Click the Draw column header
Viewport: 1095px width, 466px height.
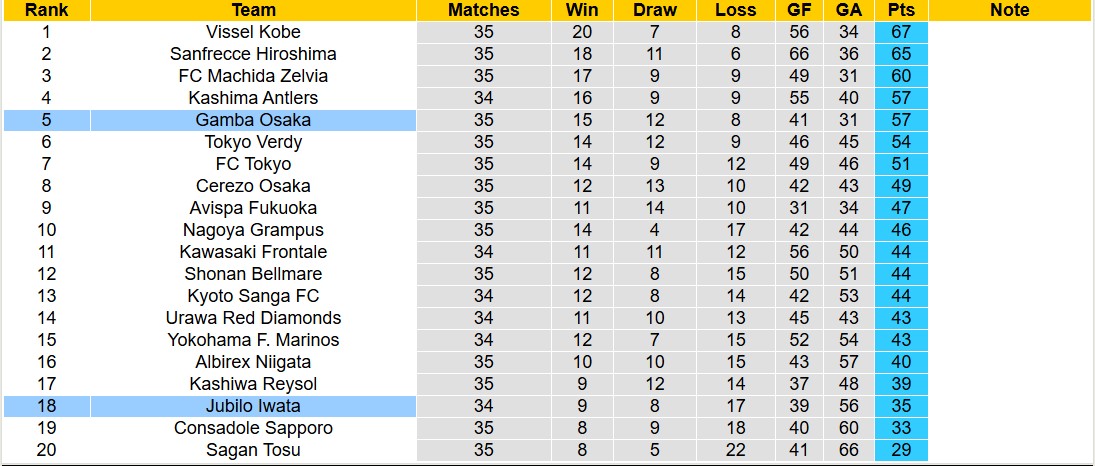[655, 10]
